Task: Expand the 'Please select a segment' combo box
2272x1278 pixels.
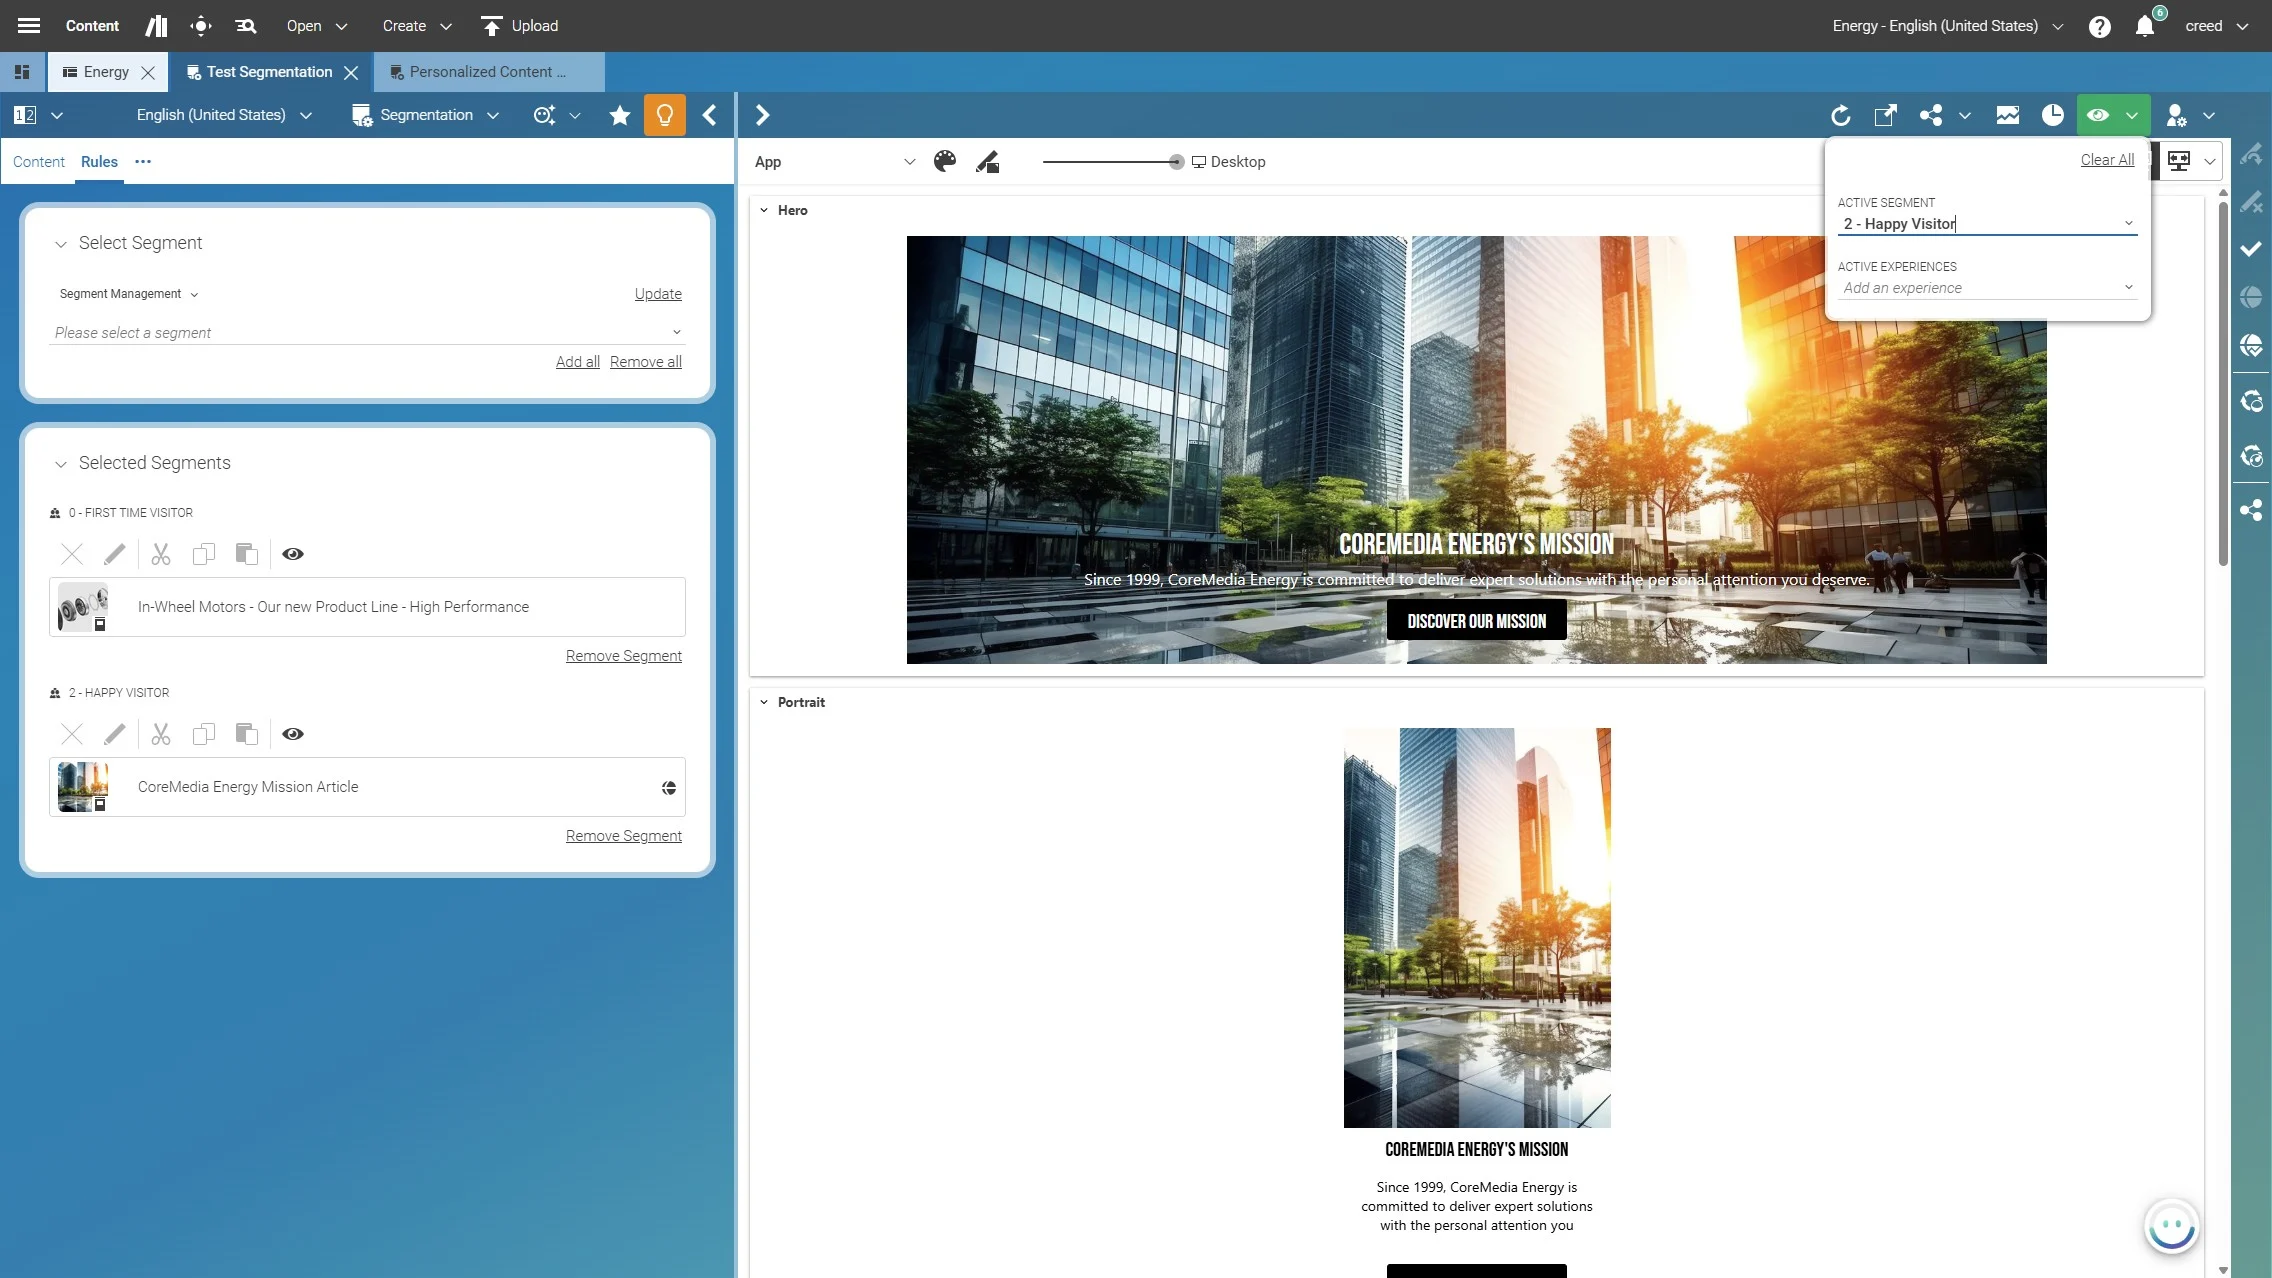Action: pos(676,332)
